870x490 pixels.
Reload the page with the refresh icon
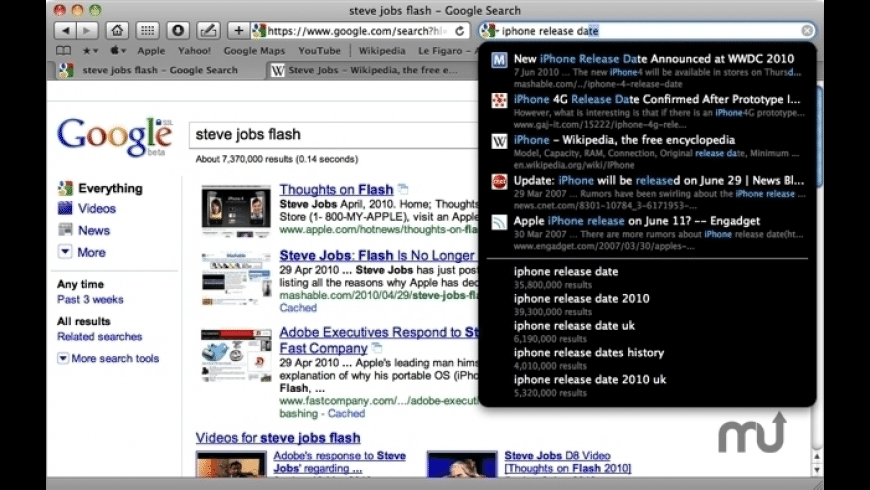[x=459, y=31]
